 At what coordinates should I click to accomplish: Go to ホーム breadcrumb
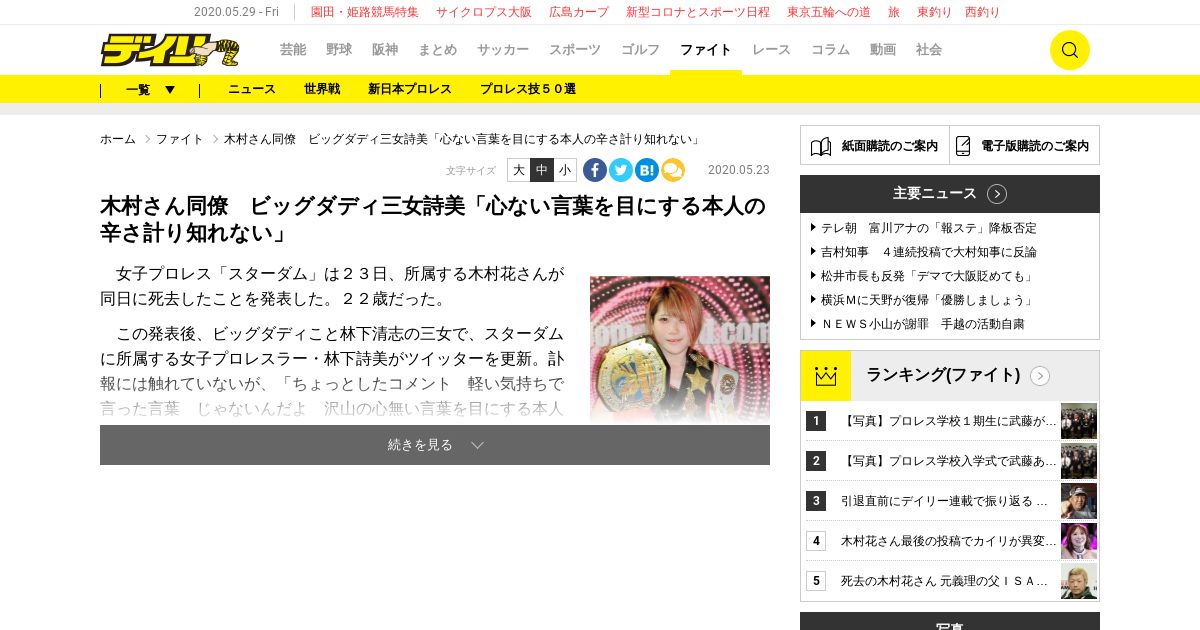(118, 139)
